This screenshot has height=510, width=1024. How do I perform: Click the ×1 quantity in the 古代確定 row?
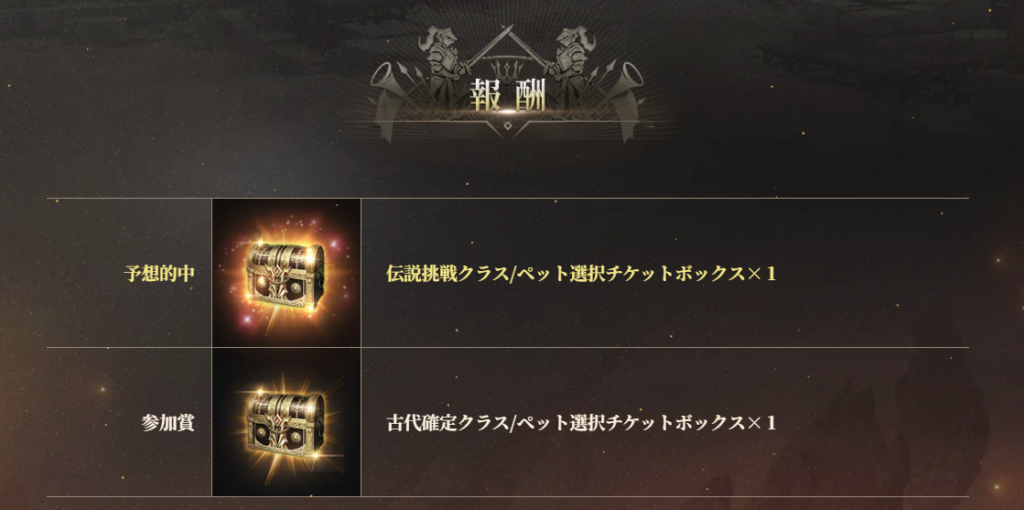pos(761,423)
